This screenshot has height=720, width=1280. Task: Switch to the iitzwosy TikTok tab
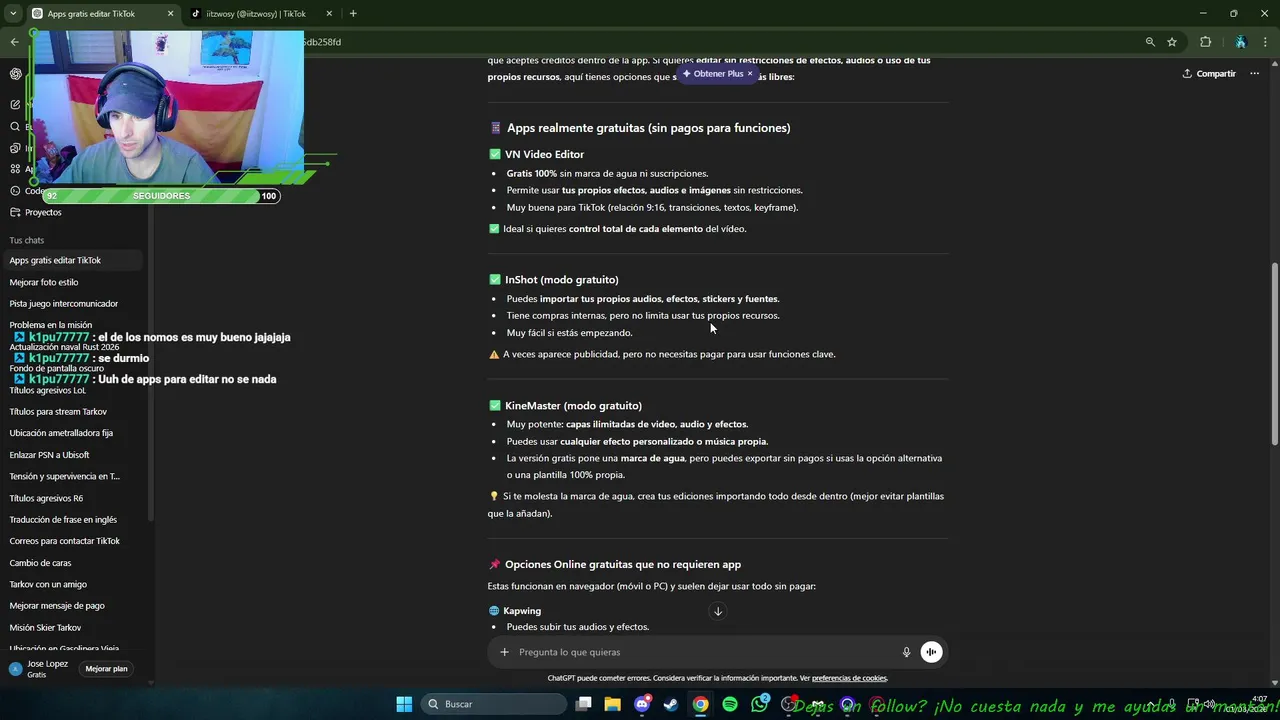262,14
